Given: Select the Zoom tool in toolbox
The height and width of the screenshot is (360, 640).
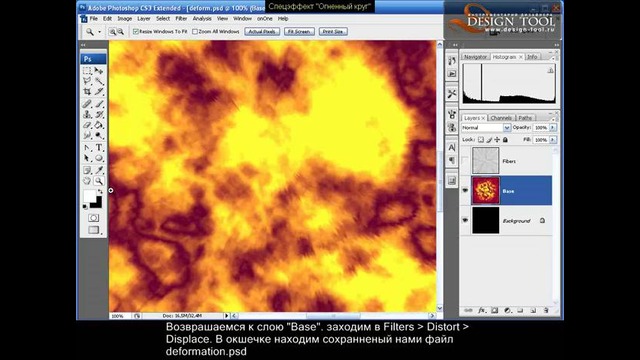Looking at the screenshot, I should 99,181.
